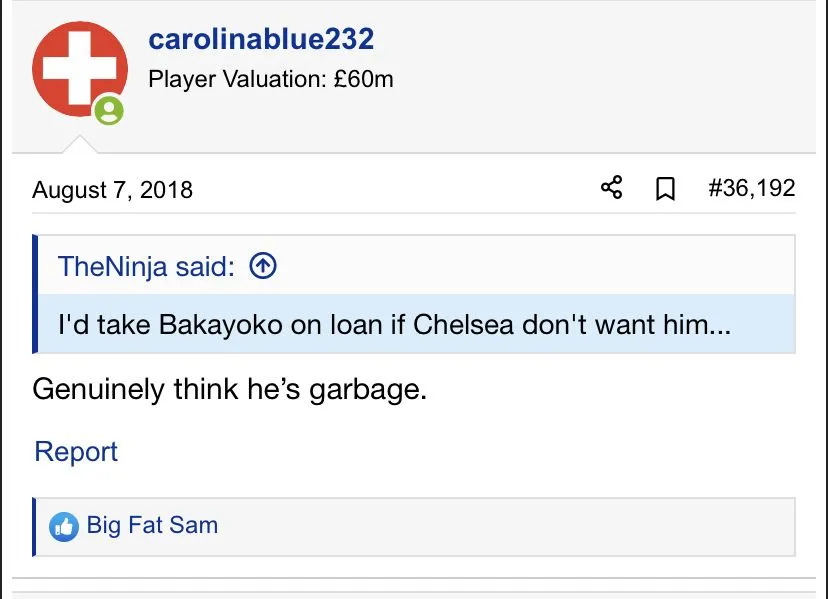
Task: Click the August 7, 2018 post date
Action: (x=112, y=189)
